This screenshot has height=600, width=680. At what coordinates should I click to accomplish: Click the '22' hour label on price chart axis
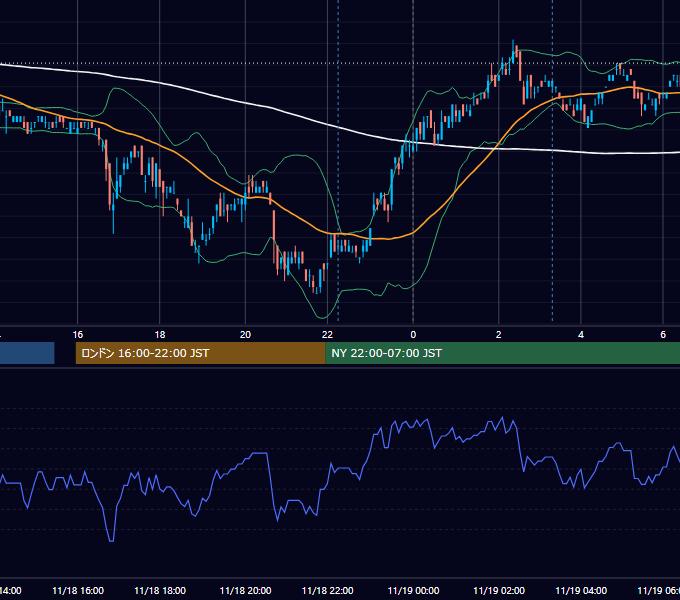point(327,335)
